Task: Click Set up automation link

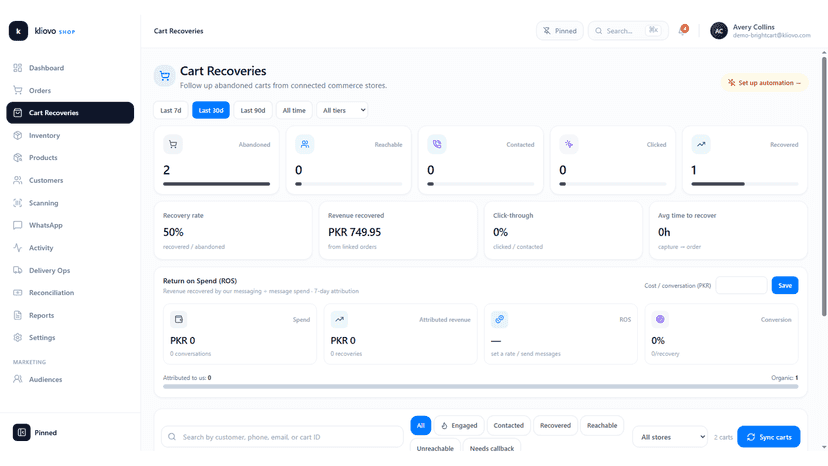Action: pyautogui.click(x=765, y=82)
